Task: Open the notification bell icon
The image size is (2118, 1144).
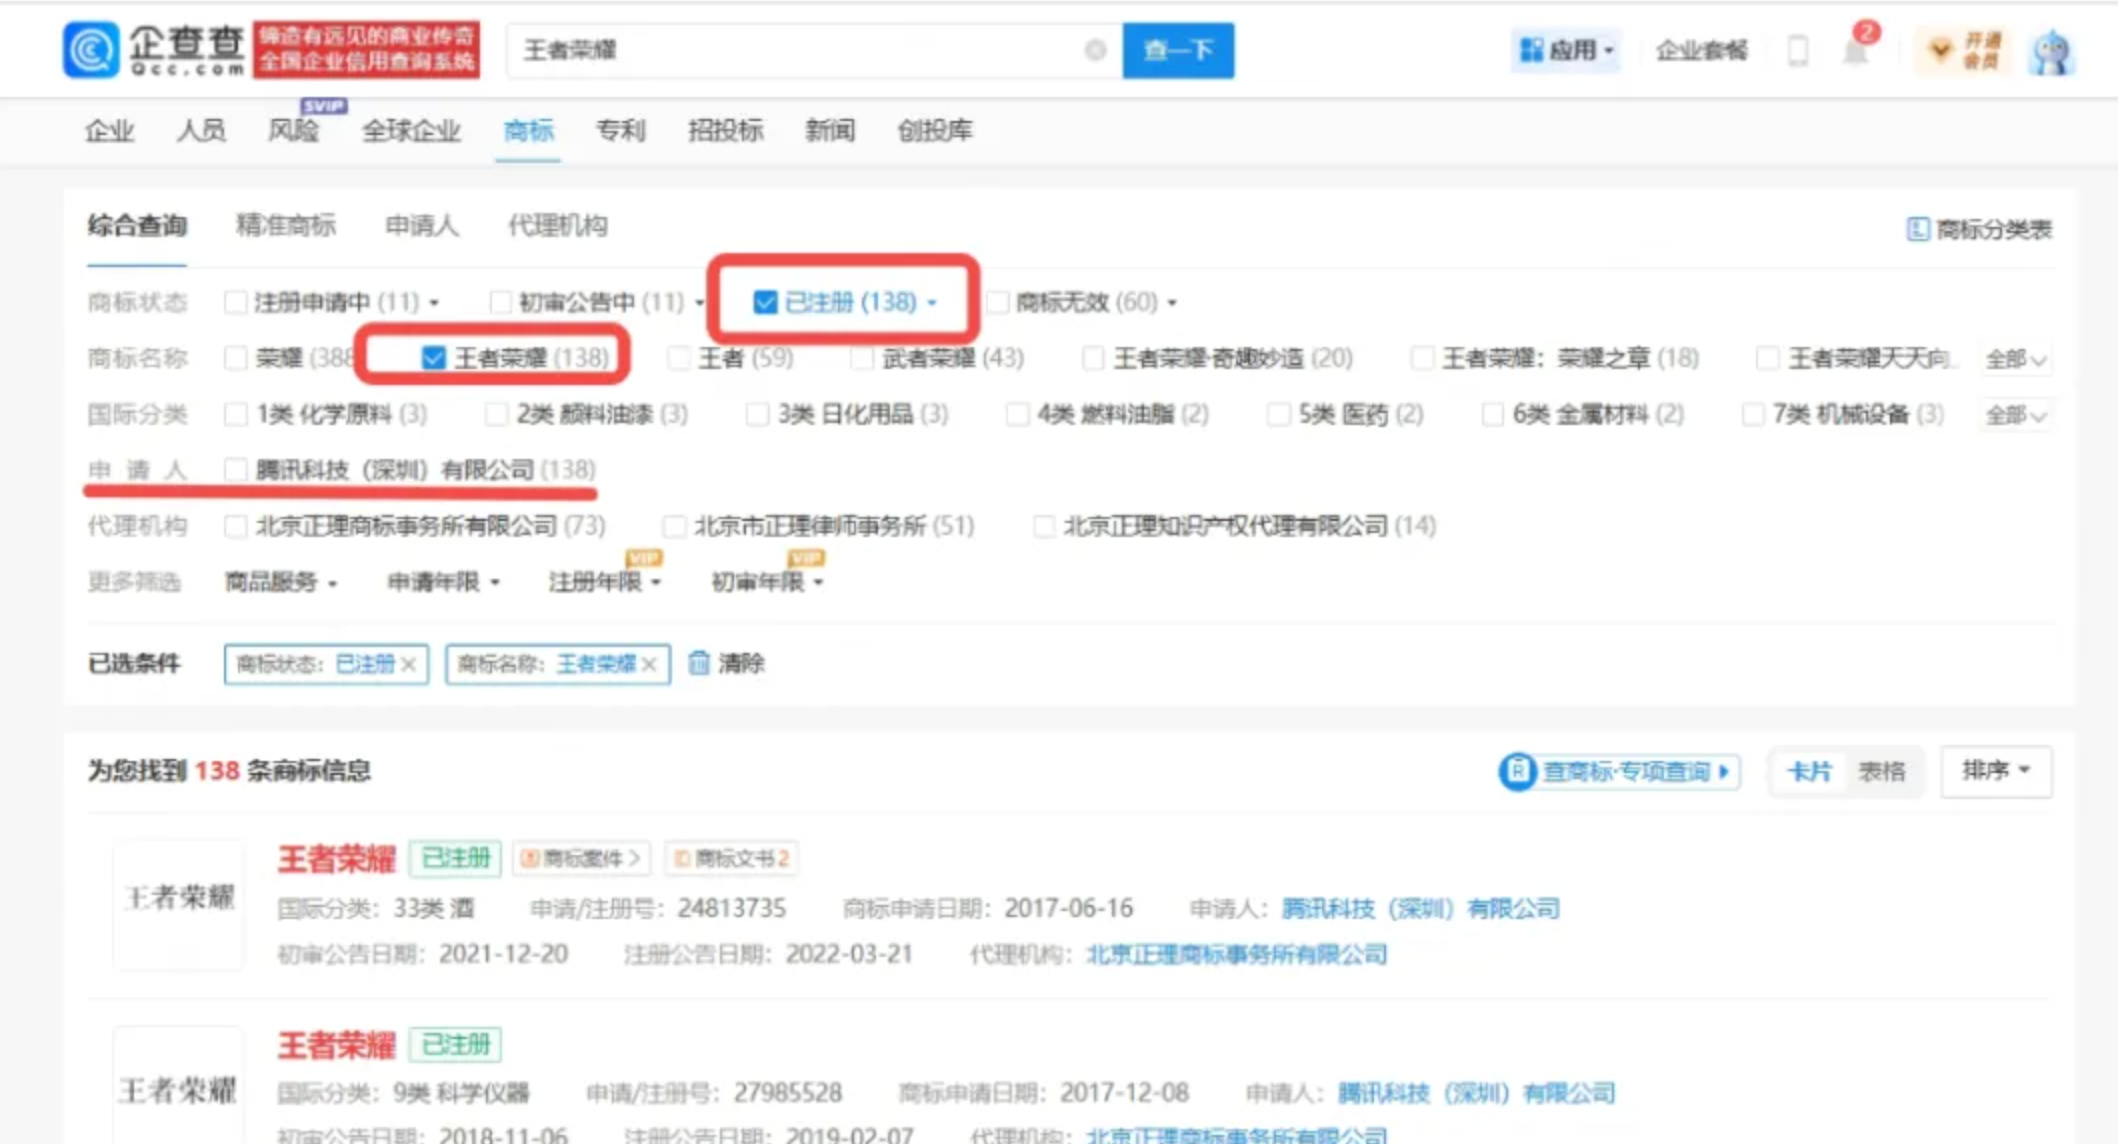Action: click(x=1856, y=51)
